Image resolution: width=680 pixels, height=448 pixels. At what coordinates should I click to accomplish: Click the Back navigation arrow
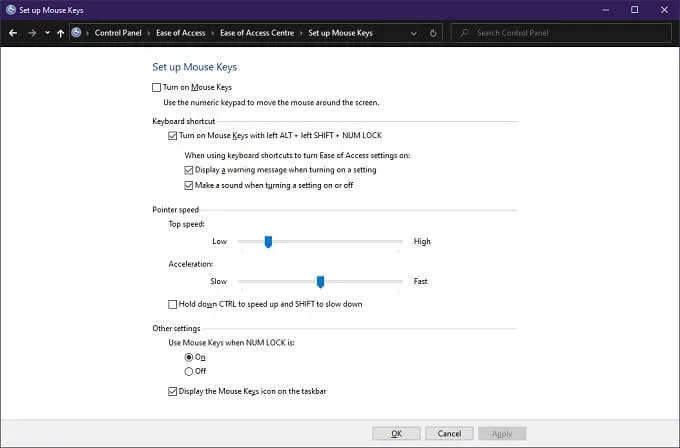[x=12, y=33]
